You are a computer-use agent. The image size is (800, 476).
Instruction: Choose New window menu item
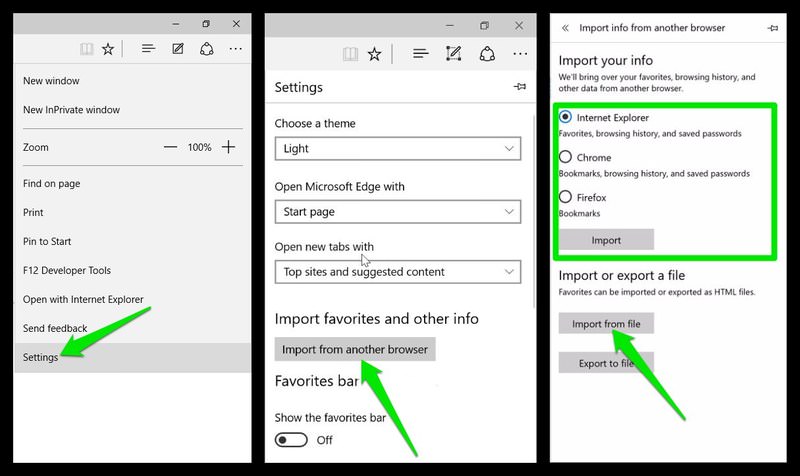tap(132, 81)
